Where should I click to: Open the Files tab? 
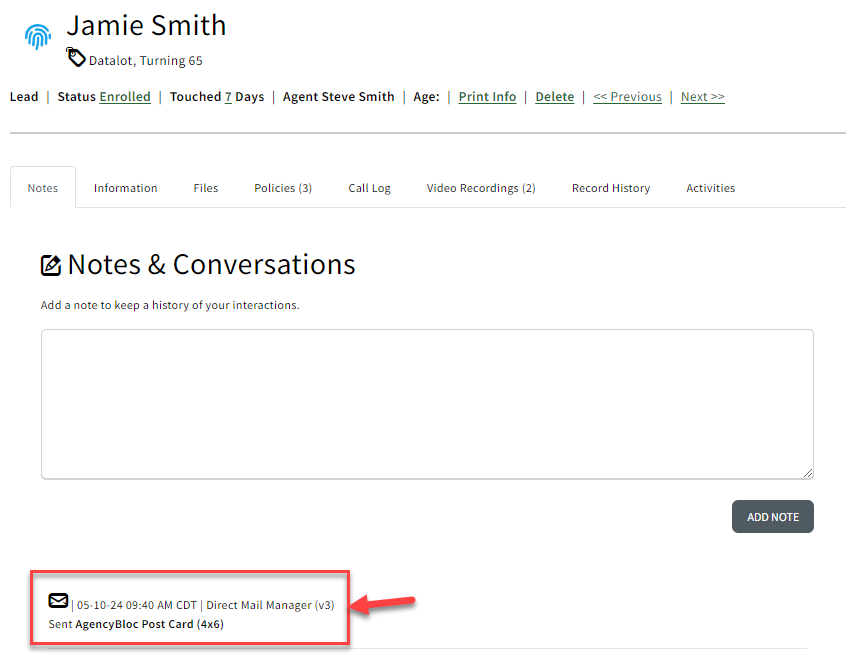[x=205, y=187]
